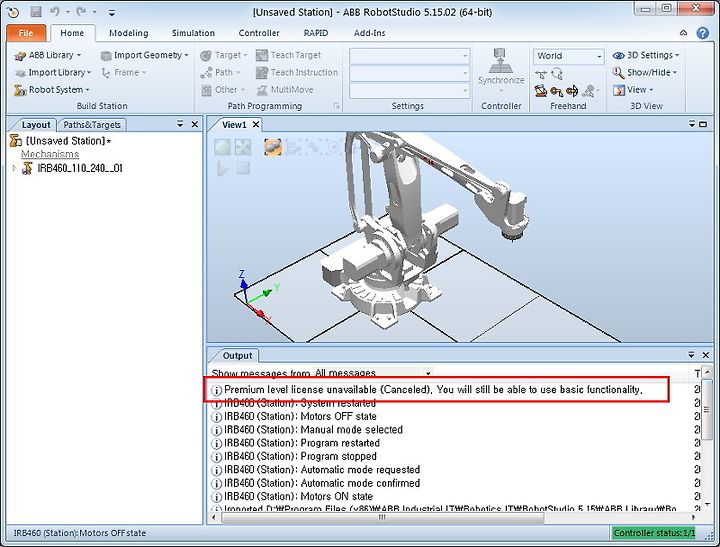
Task: Redo the action in quick access toolbar
Action: point(81,11)
